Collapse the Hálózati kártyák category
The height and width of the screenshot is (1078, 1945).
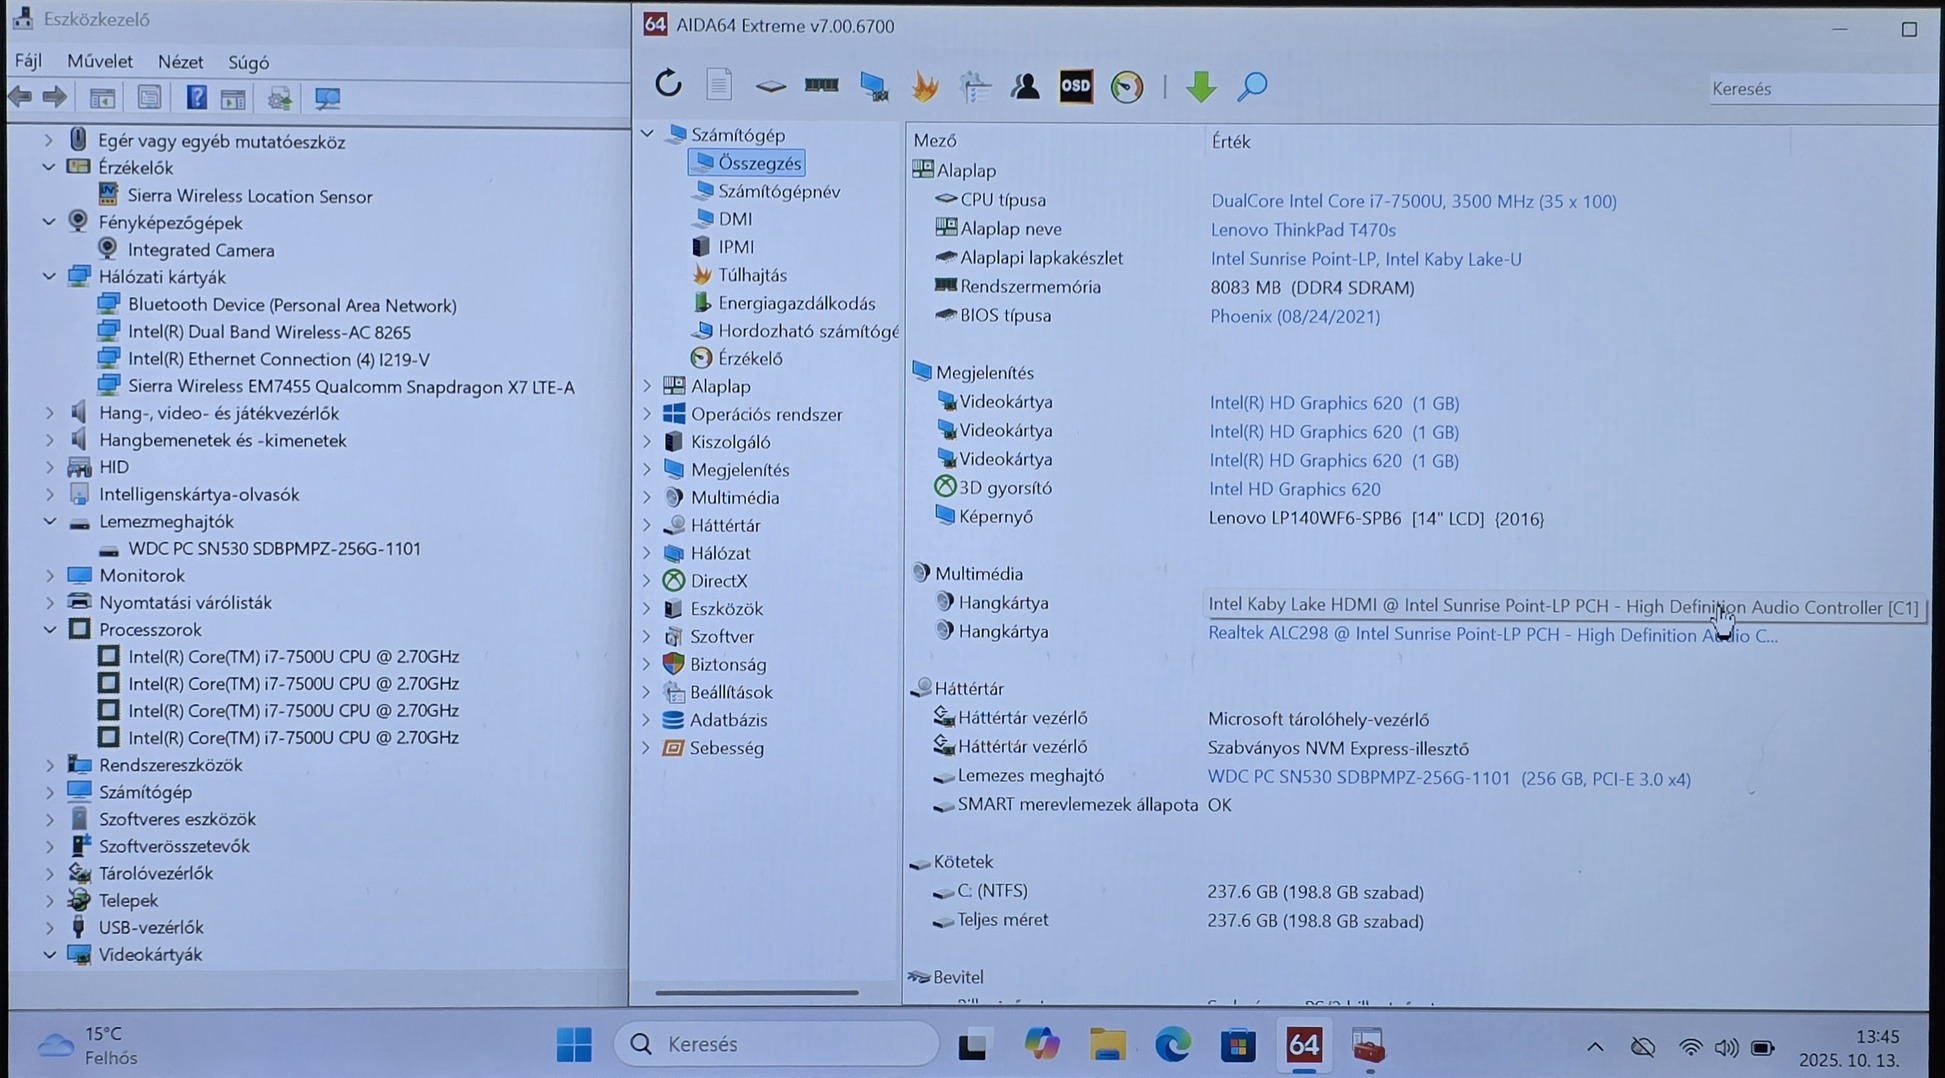point(49,276)
